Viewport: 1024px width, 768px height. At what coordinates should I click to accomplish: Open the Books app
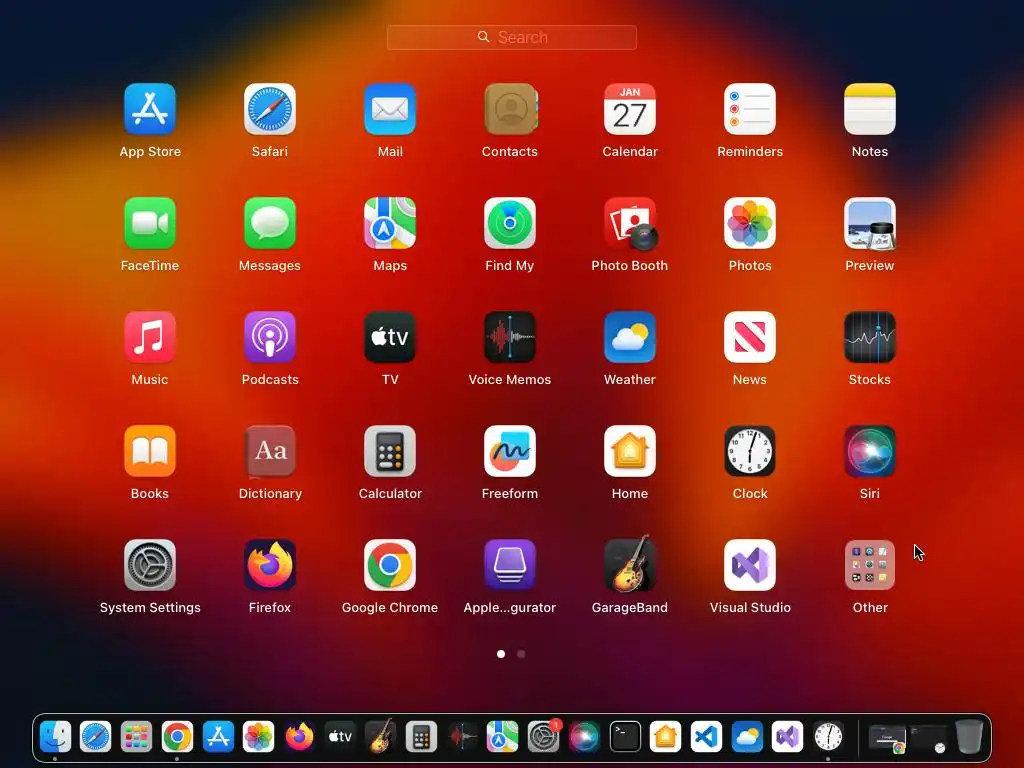(x=150, y=451)
